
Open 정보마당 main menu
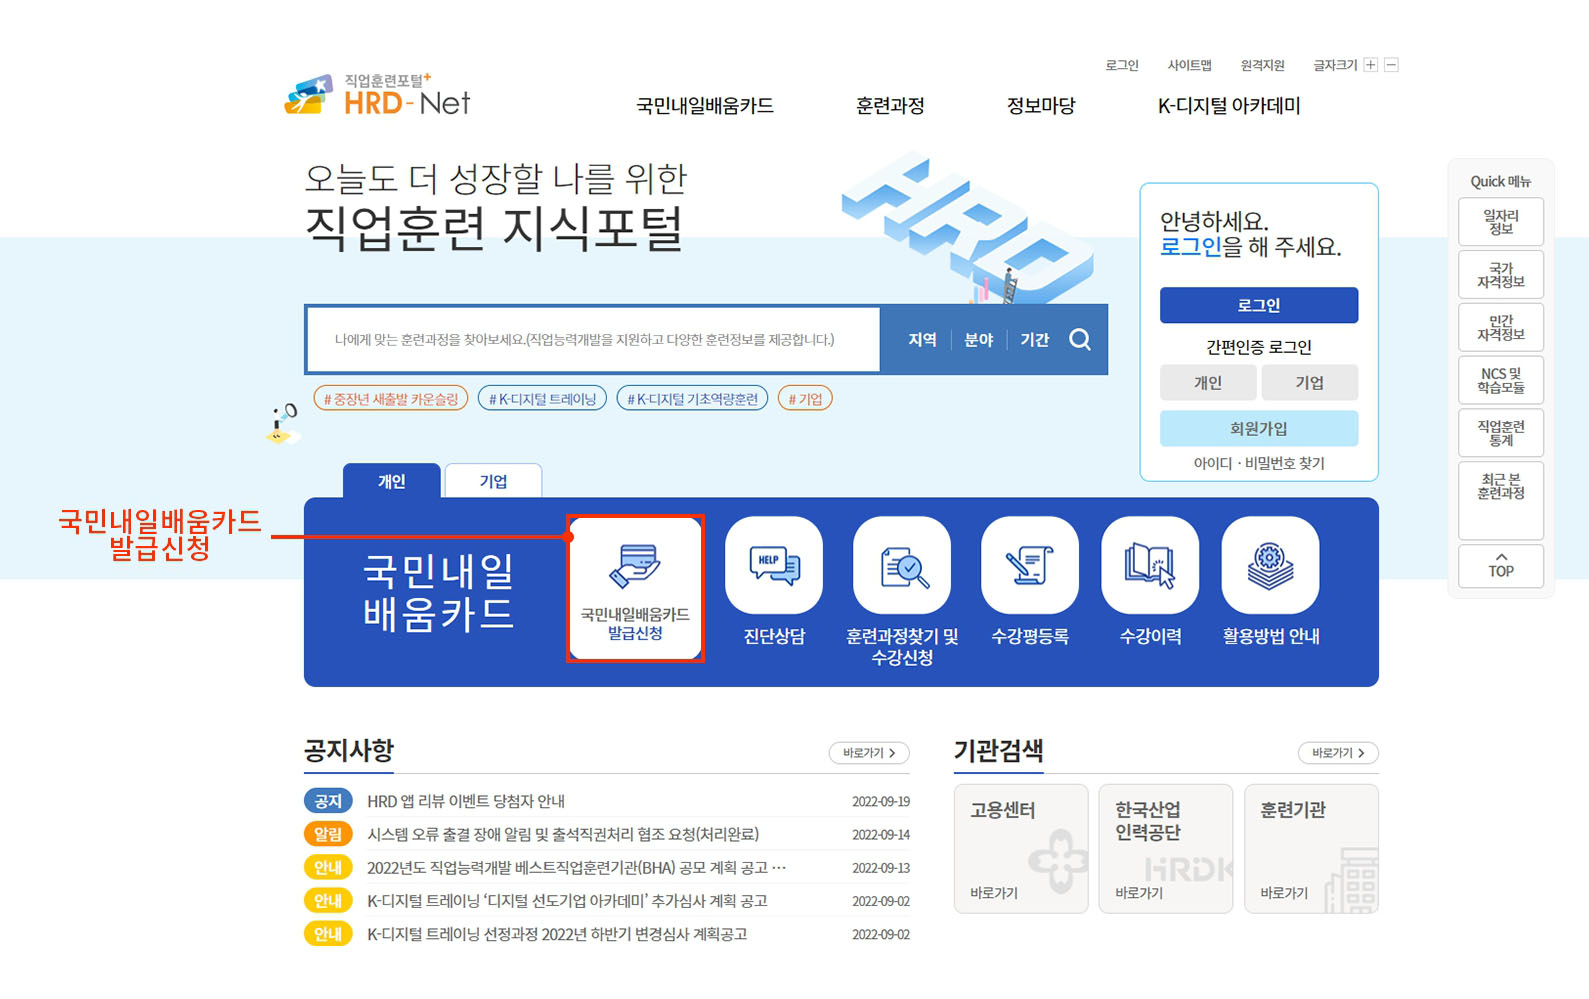pyautogui.click(x=1041, y=106)
